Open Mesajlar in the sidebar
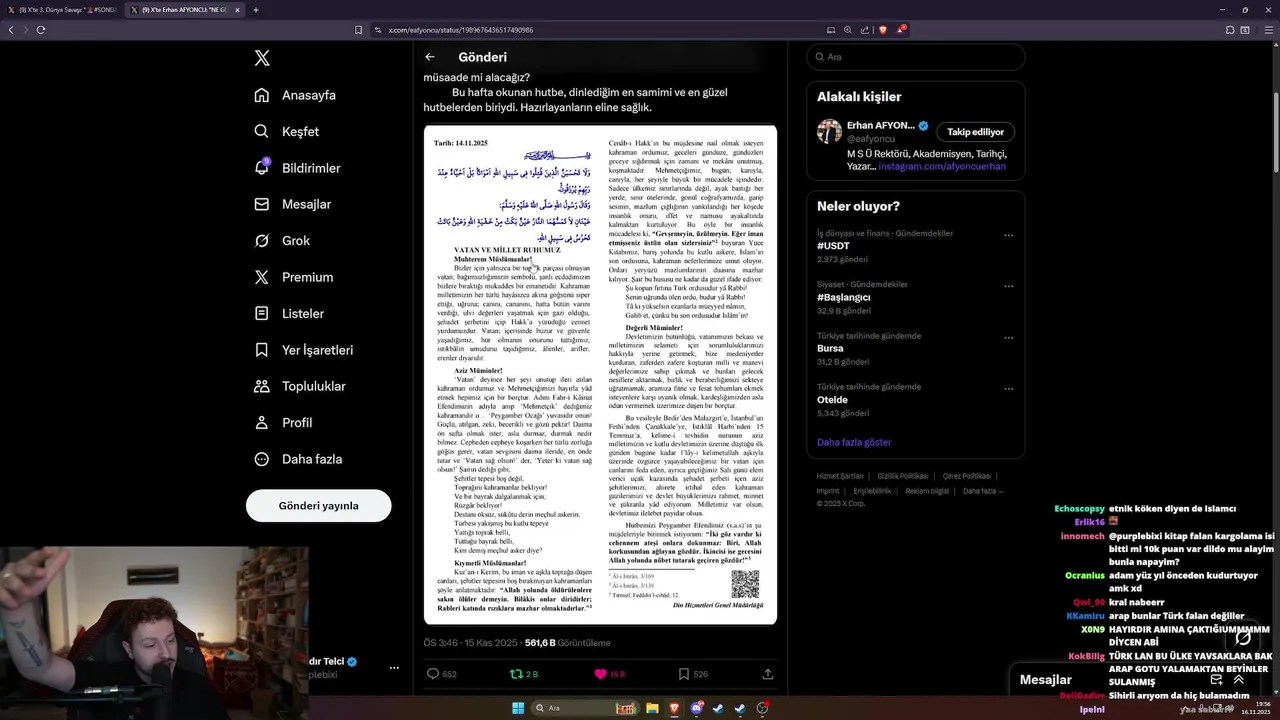Viewport: 1280px width, 720px height. point(293,204)
